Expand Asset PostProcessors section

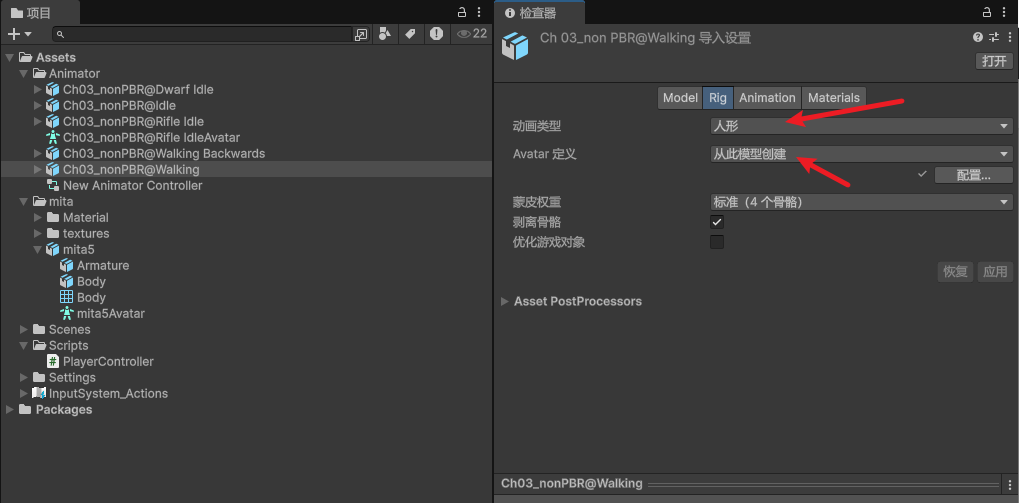coord(505,302)
